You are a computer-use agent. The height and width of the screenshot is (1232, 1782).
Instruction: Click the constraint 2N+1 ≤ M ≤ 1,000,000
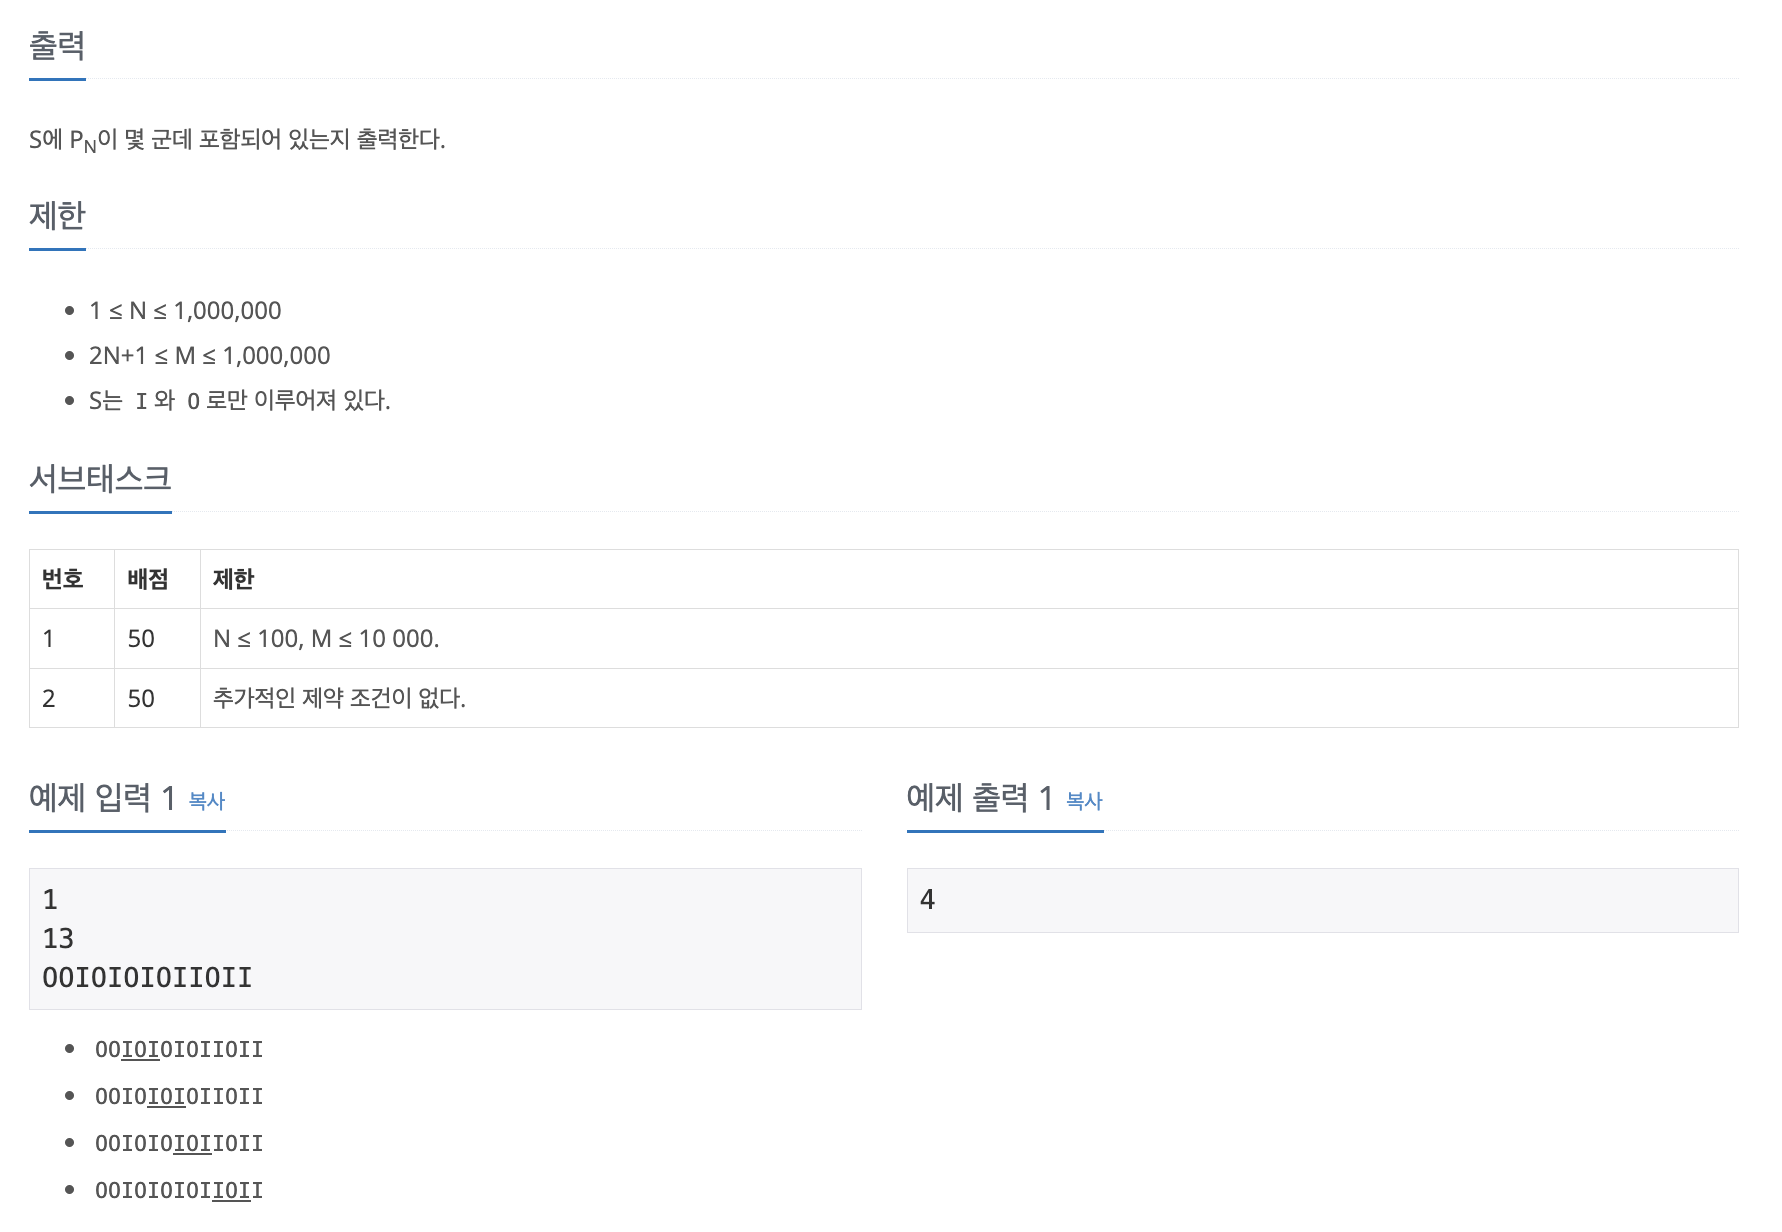(209, 356)
